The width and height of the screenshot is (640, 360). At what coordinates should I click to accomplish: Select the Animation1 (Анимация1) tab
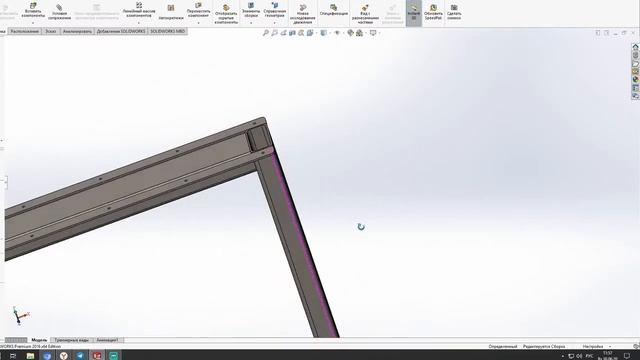[107, 340]
